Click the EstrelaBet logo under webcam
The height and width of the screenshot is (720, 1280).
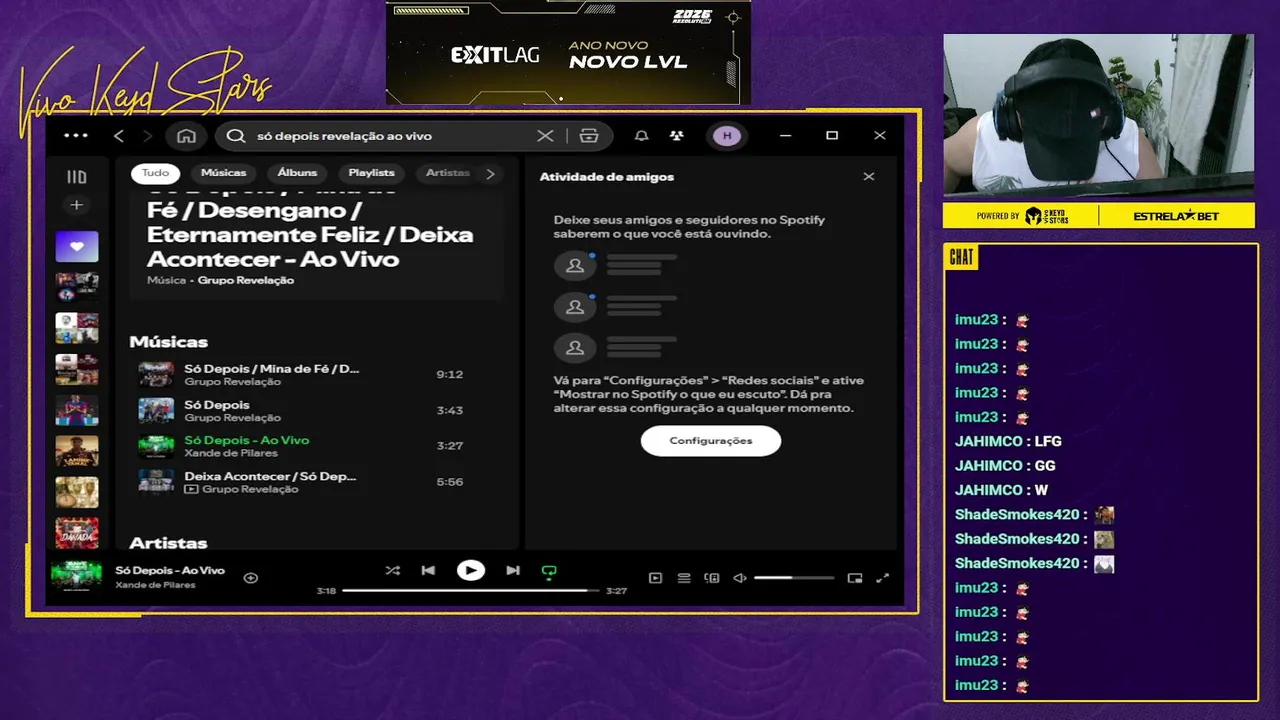(x=1176, y=216)
